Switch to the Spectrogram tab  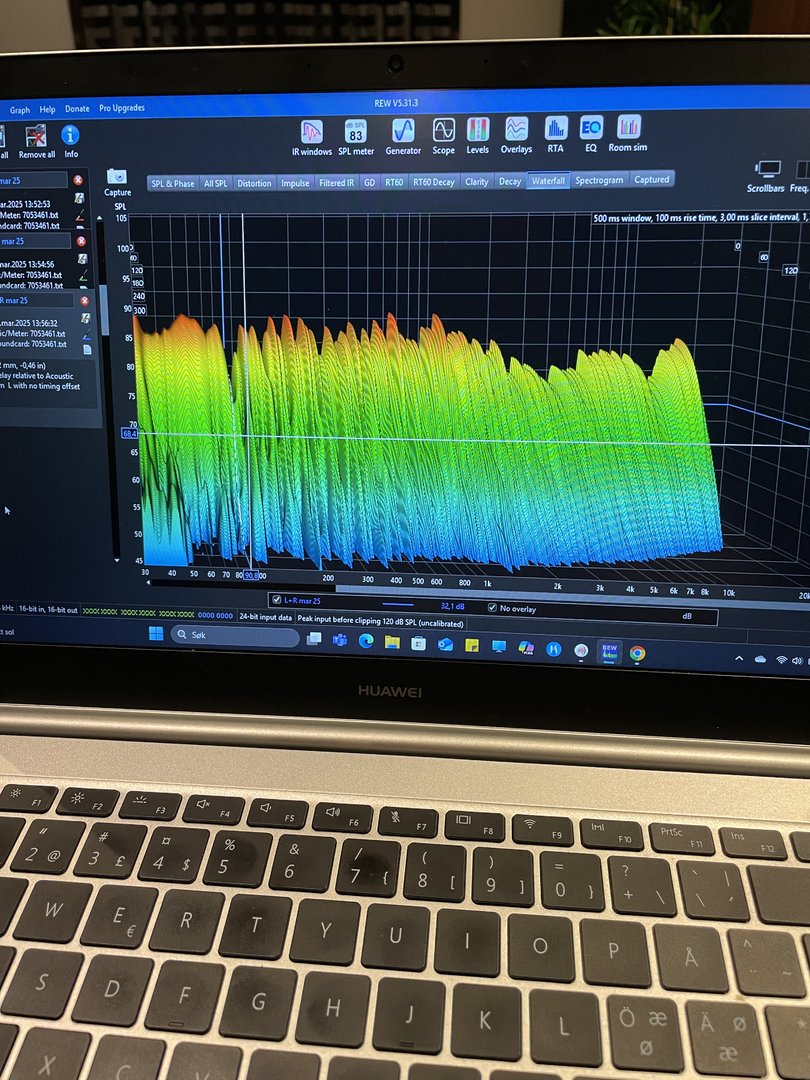pyautogui.click(x=599, y=180)
